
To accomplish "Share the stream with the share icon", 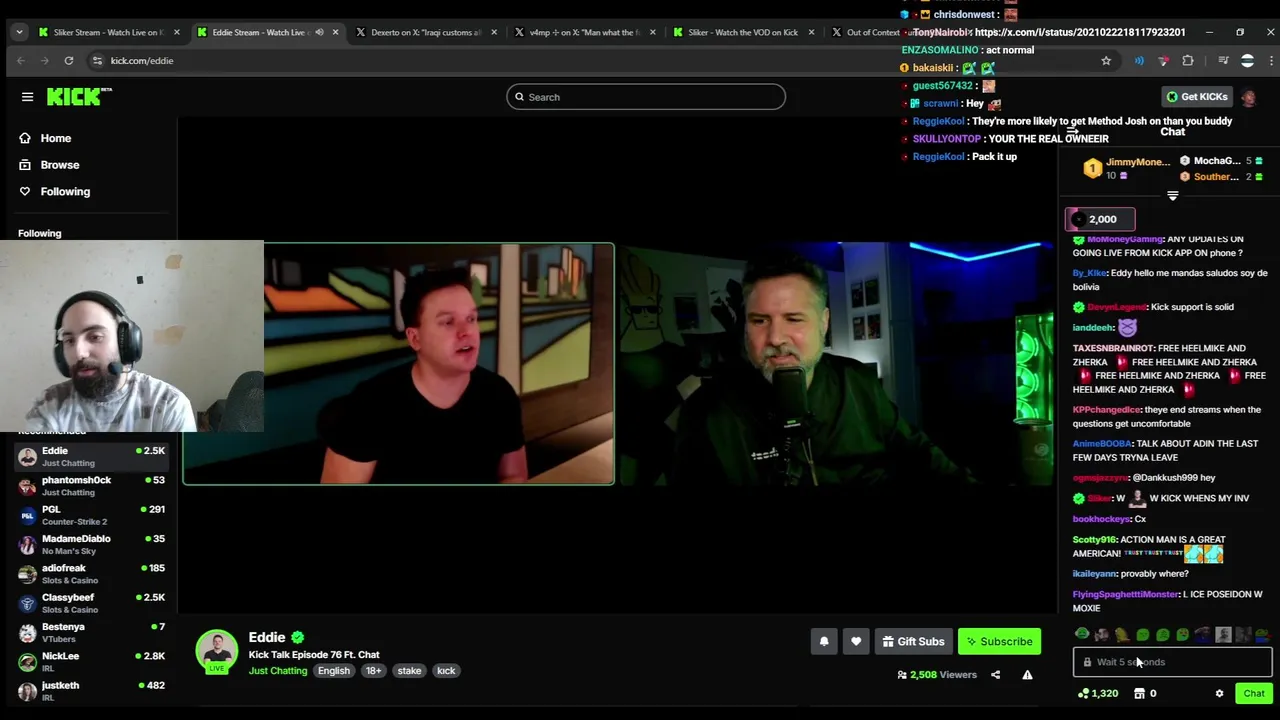I will [x=995, y=675].
